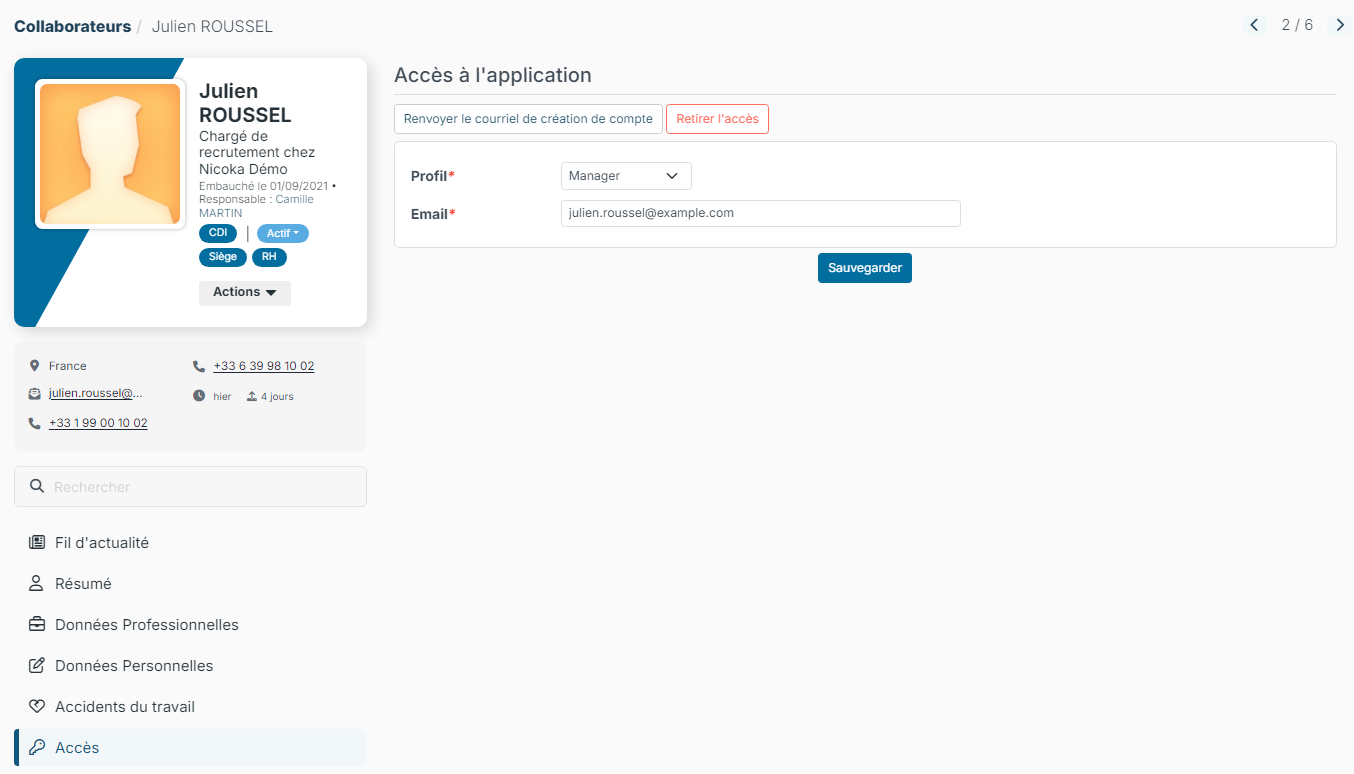Call mobile number +33 6 39 98 10 02
The width and height of the screenshot is (1354, 774).
(264, 366)
